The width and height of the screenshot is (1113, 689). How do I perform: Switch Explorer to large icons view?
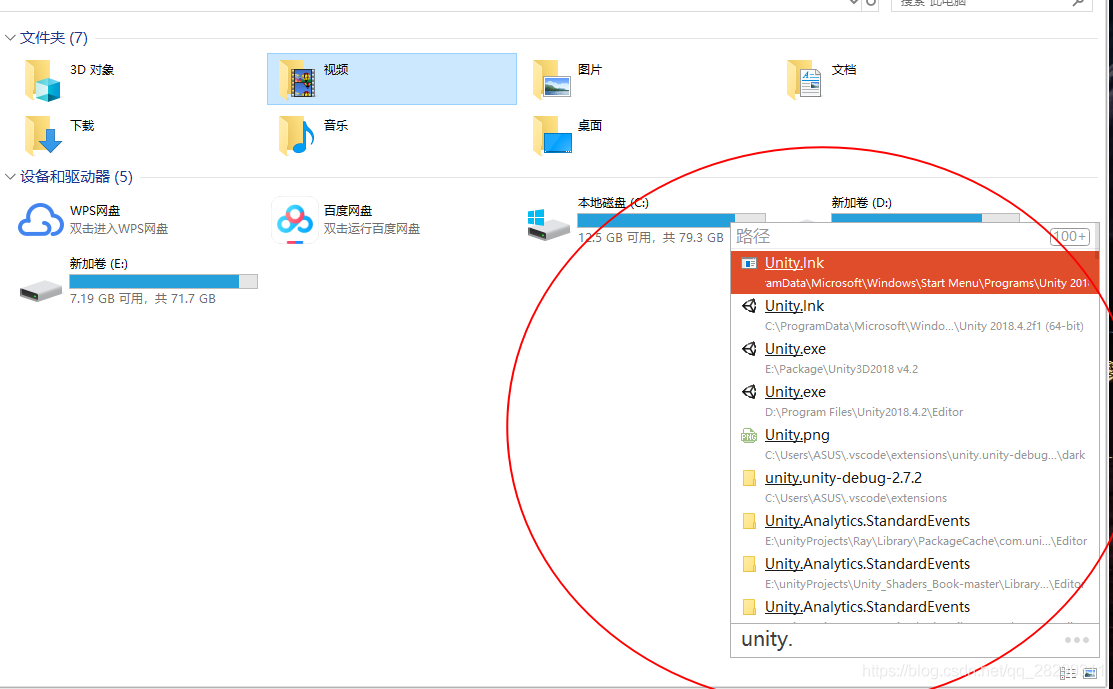tap(1090, 673)
